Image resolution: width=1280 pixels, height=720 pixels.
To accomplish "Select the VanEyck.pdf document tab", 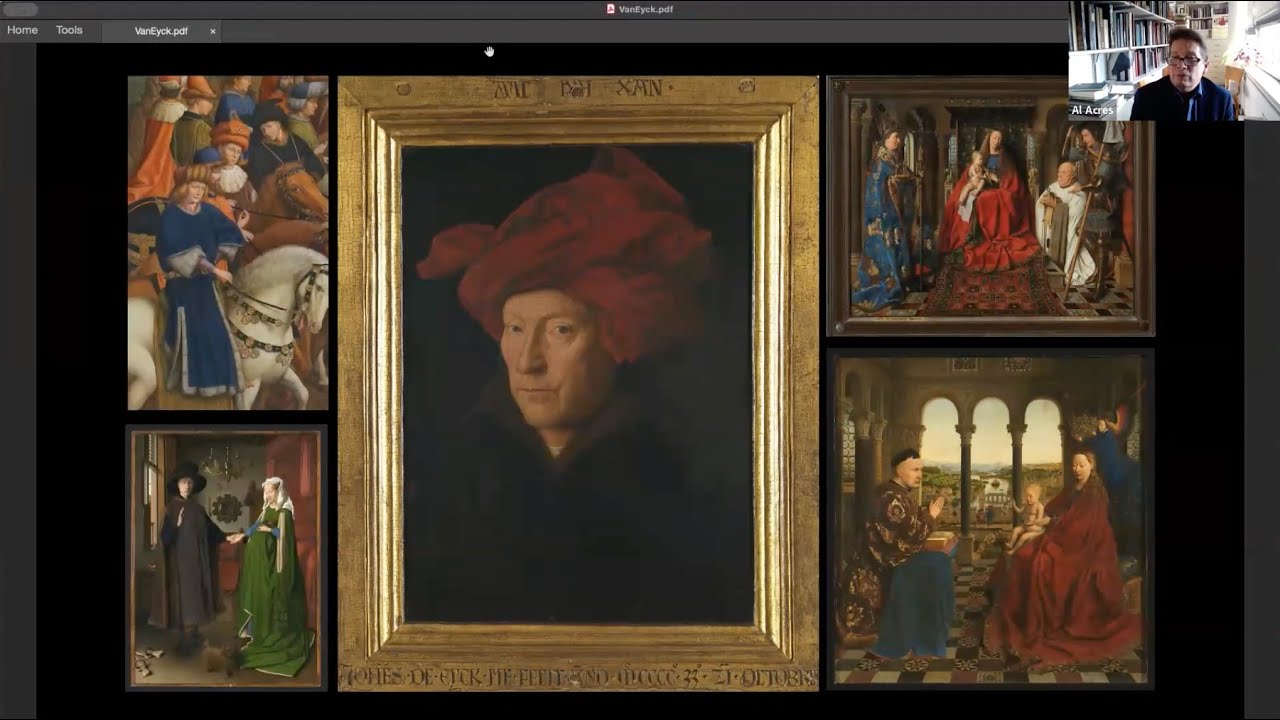I will pos(161,31).
